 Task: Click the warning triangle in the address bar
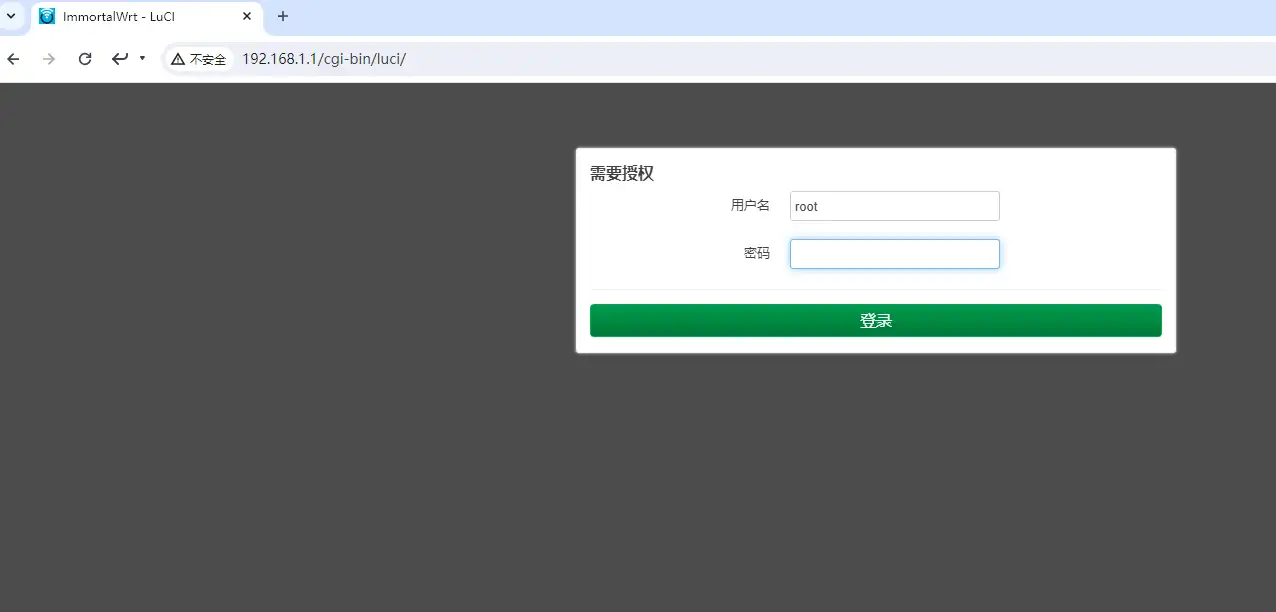point(178,59)
